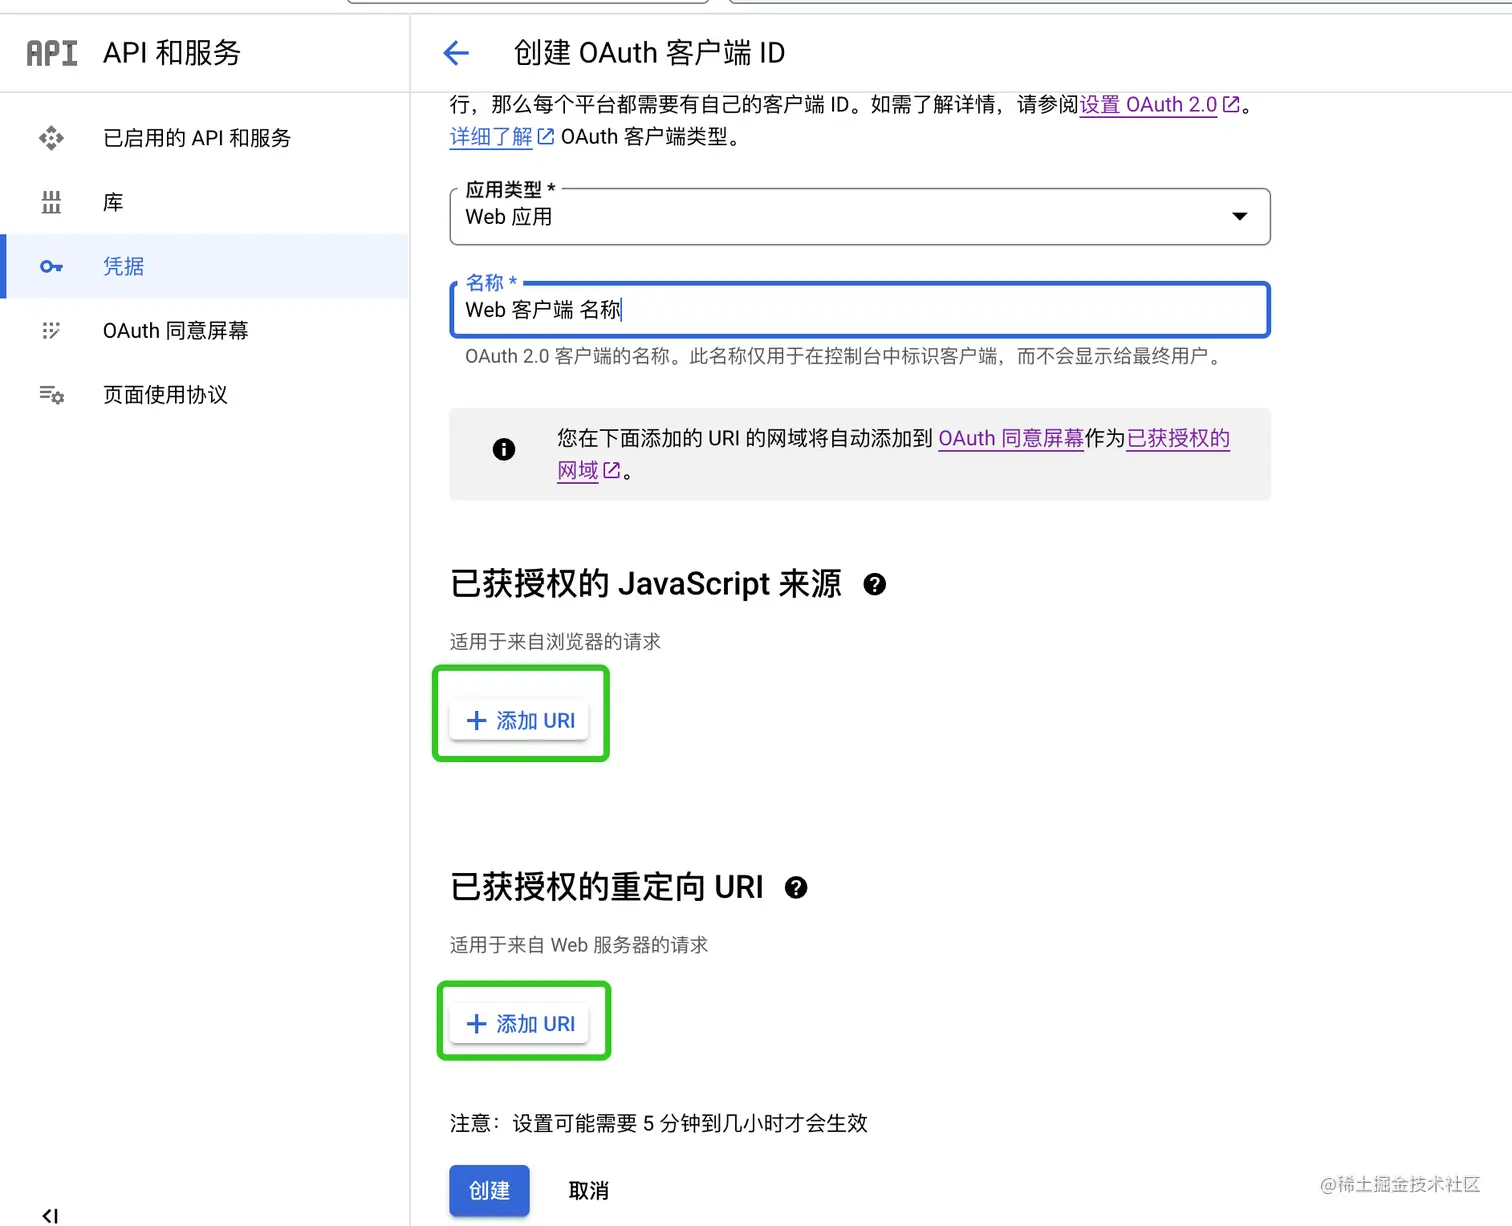
Task: Select the 凭据 menu item
Action: pos(205,266)
